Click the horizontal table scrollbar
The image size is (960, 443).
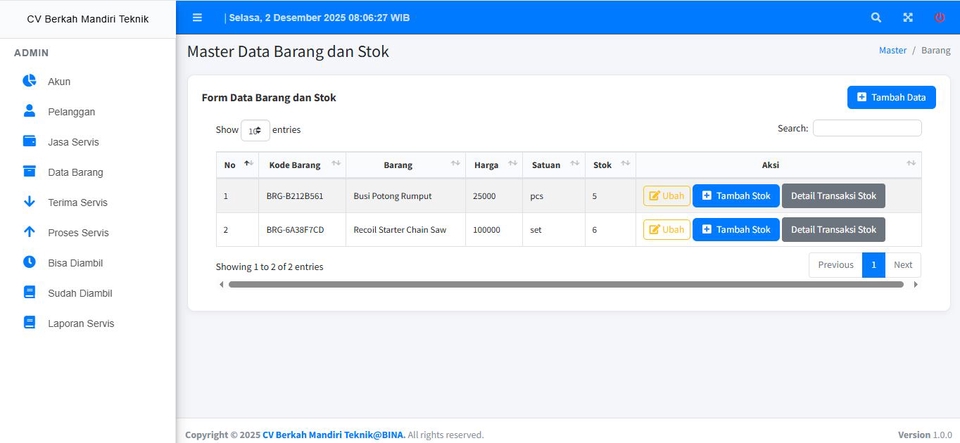(565, 284)
